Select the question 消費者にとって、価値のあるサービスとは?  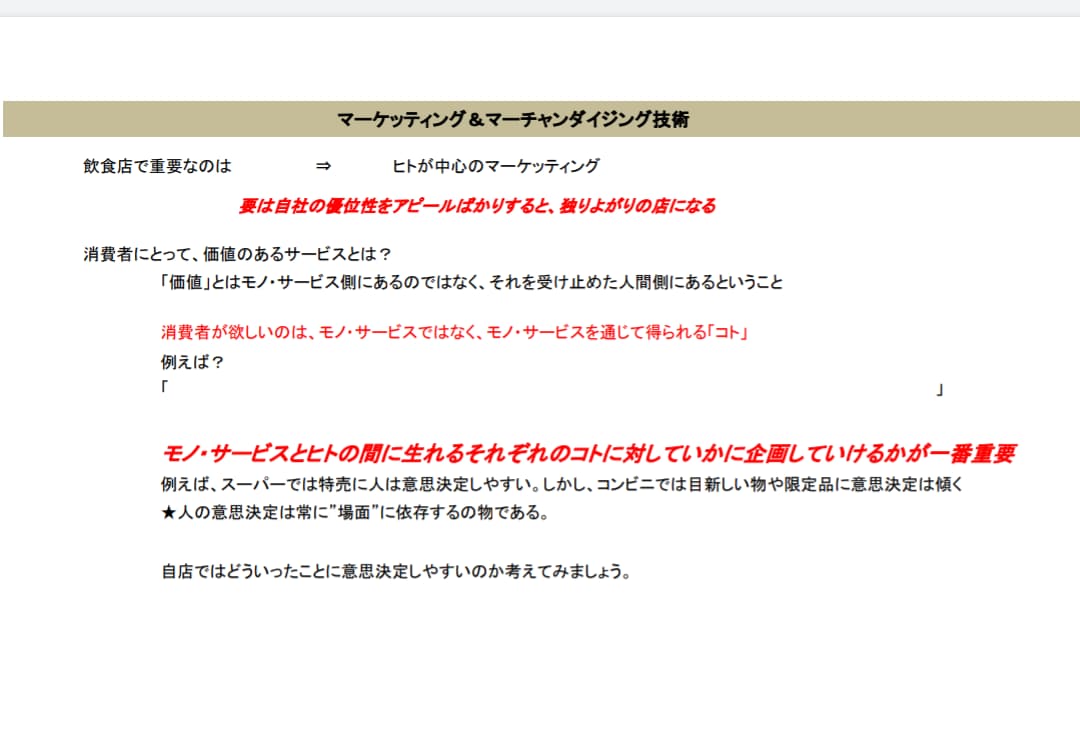tap(238, 254)
